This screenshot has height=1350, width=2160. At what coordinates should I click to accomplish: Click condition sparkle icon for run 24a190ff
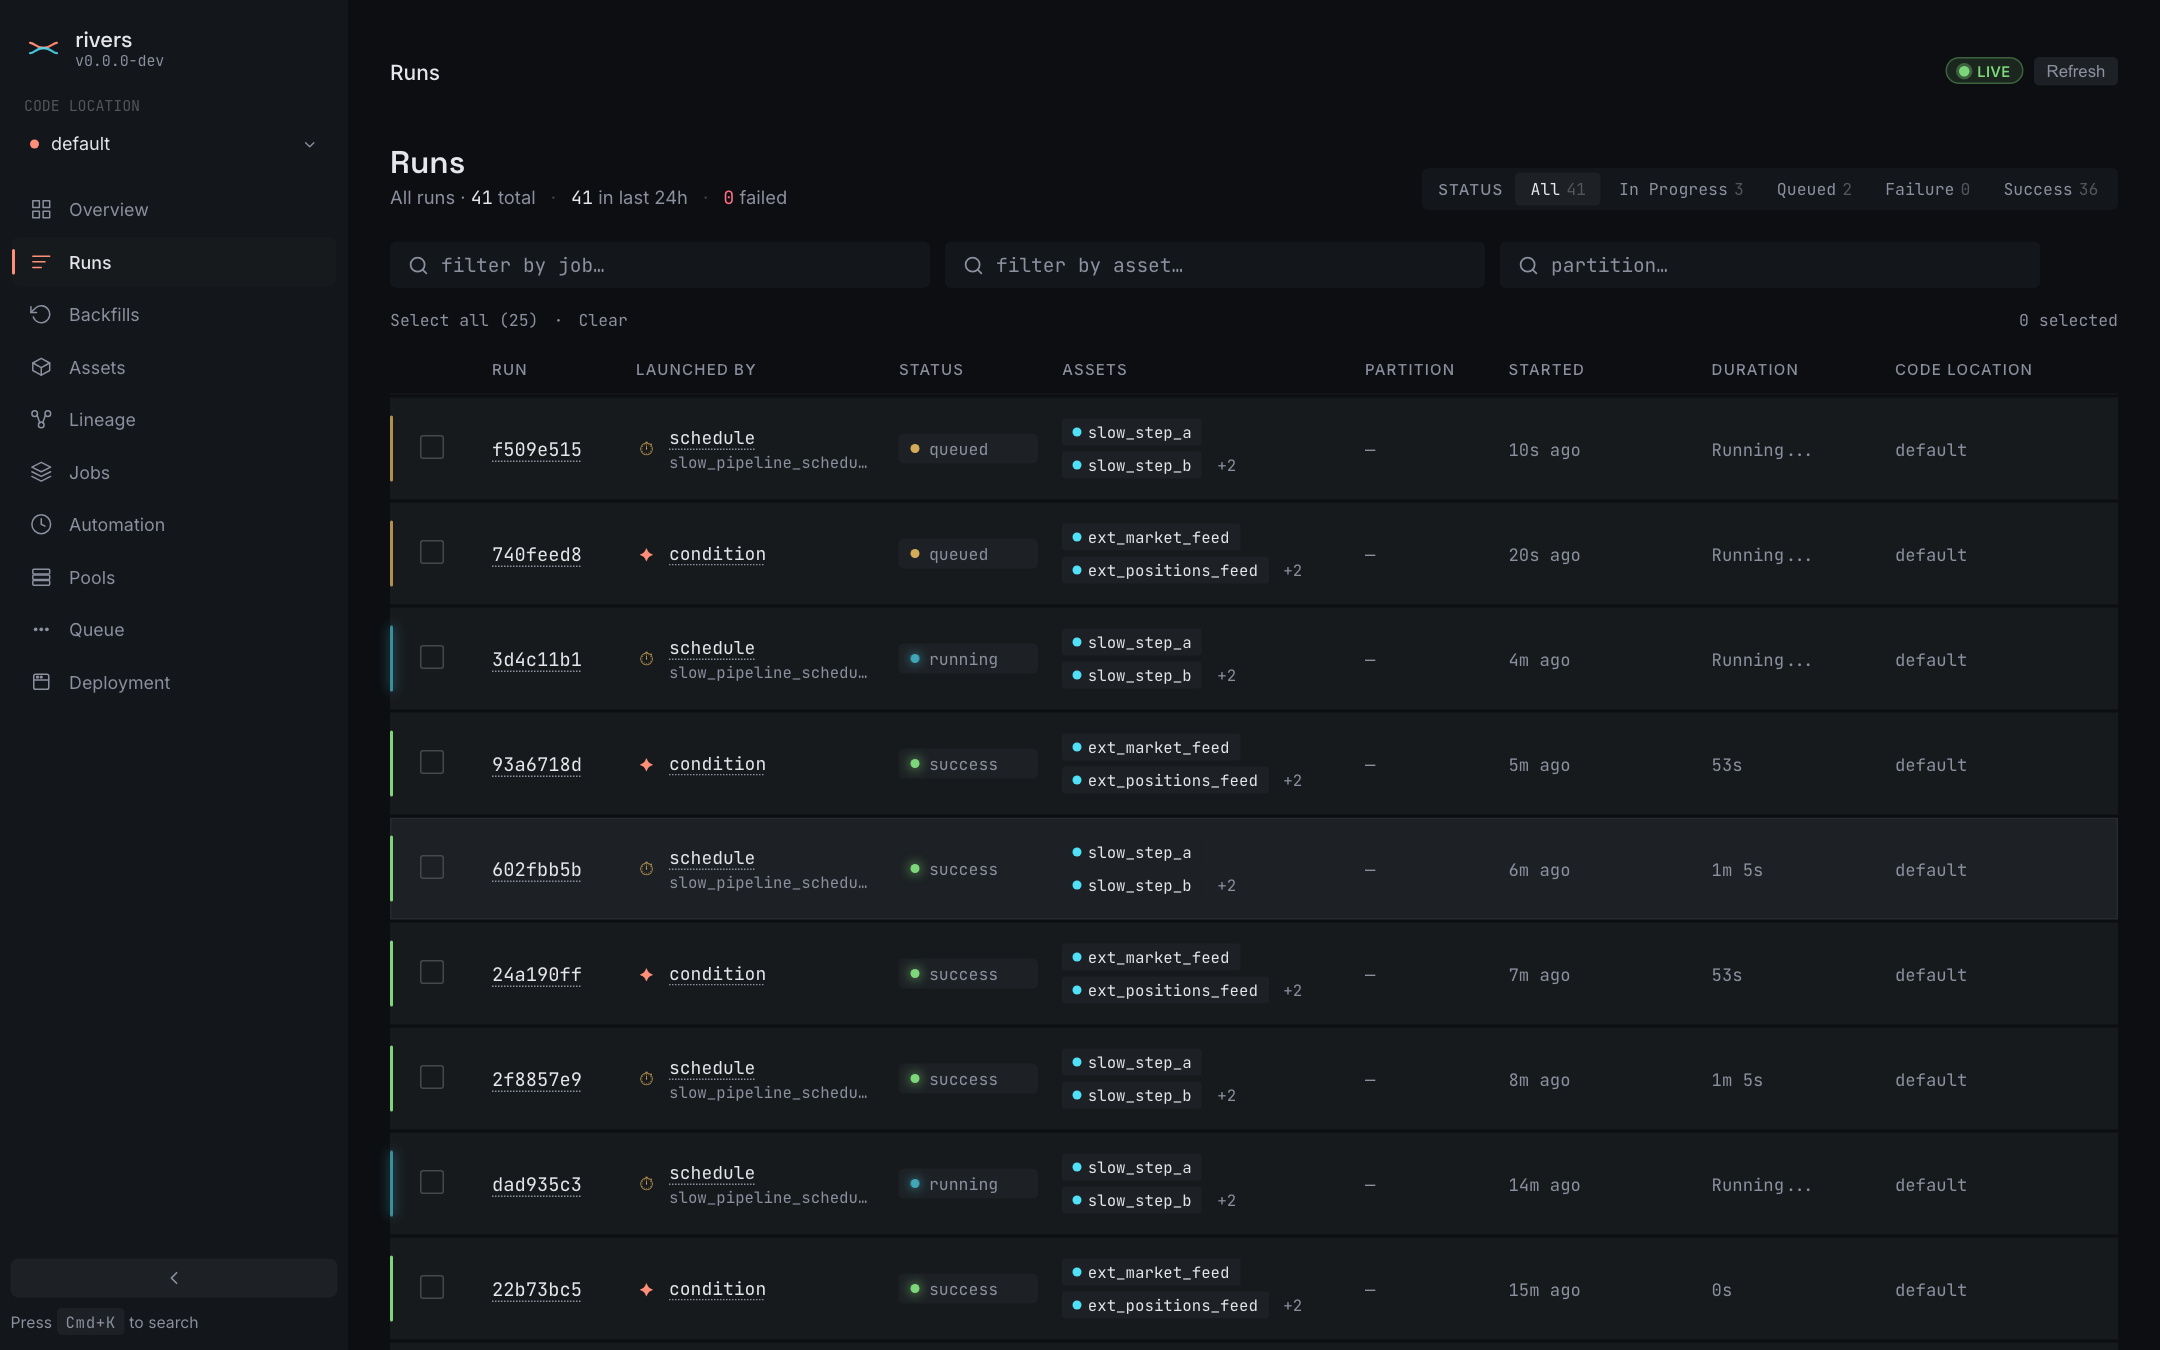pyautogui.click(x=647, y=974)
